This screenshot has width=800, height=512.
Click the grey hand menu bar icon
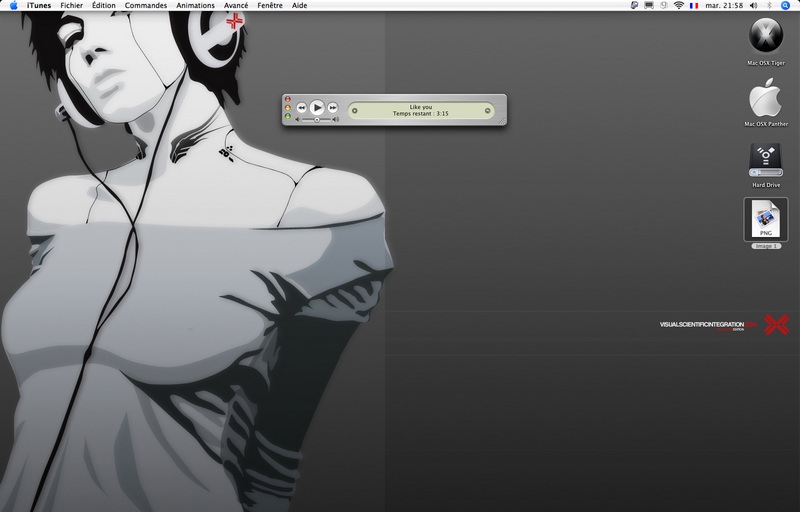click(x=664, y=6)
